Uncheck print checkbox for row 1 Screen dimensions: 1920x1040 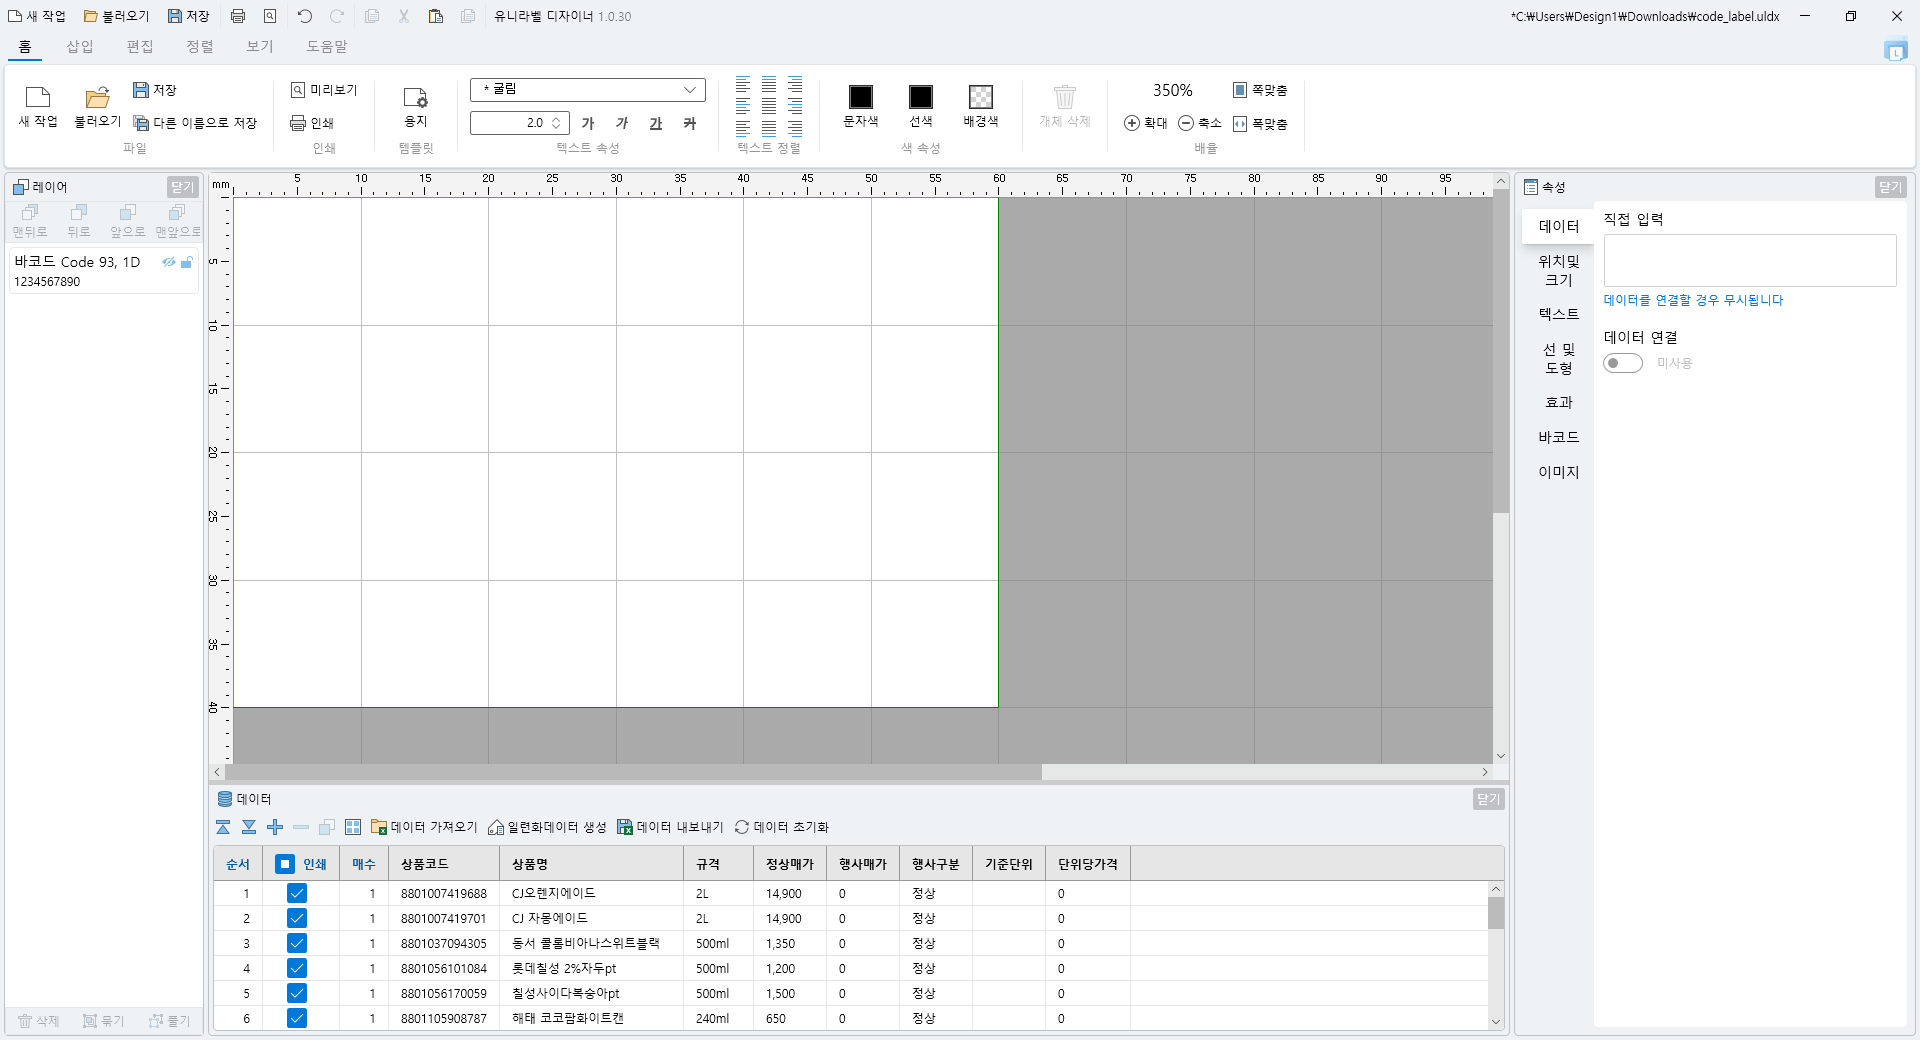tap(297, 893)
